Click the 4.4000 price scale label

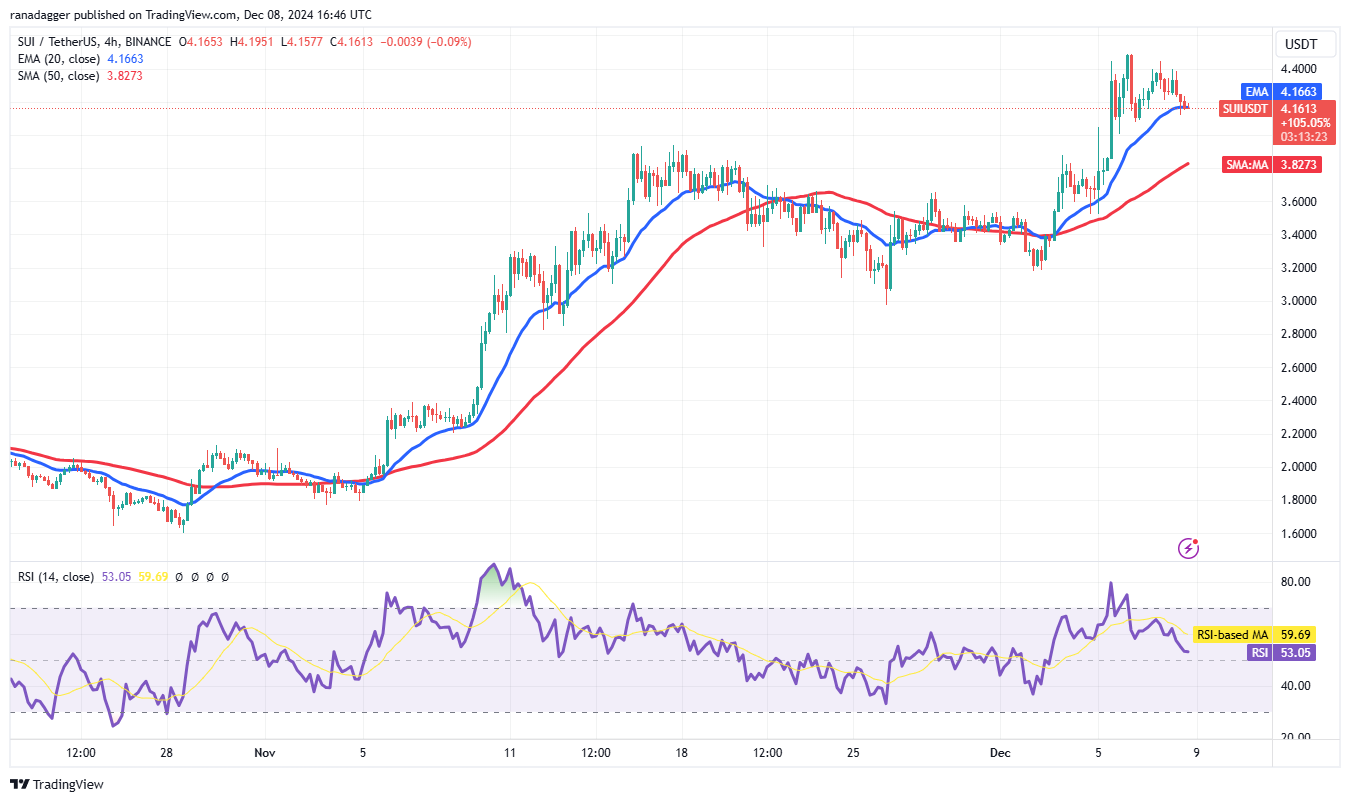[1298, 69]
